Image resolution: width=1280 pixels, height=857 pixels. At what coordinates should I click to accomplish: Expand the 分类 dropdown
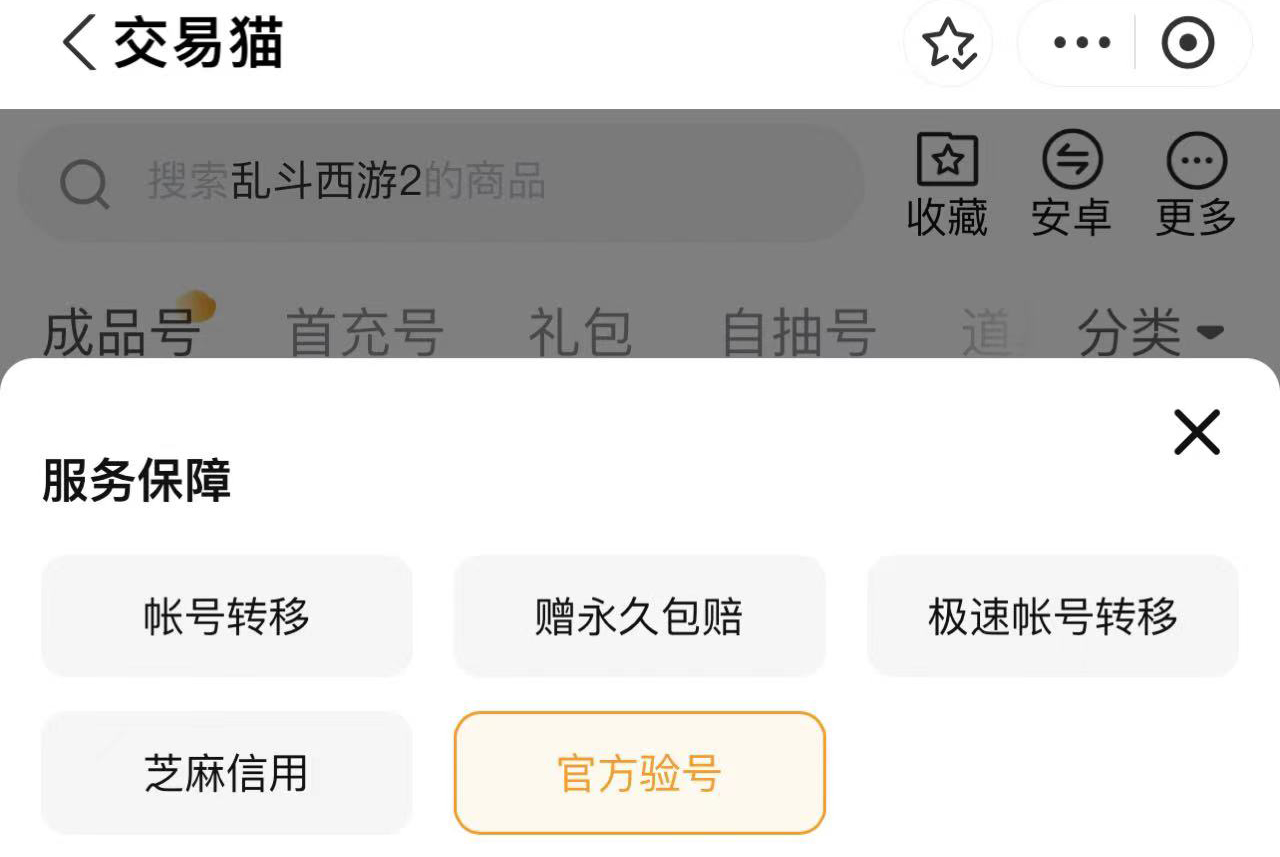pyautogui.click(x=1150, y=332)
